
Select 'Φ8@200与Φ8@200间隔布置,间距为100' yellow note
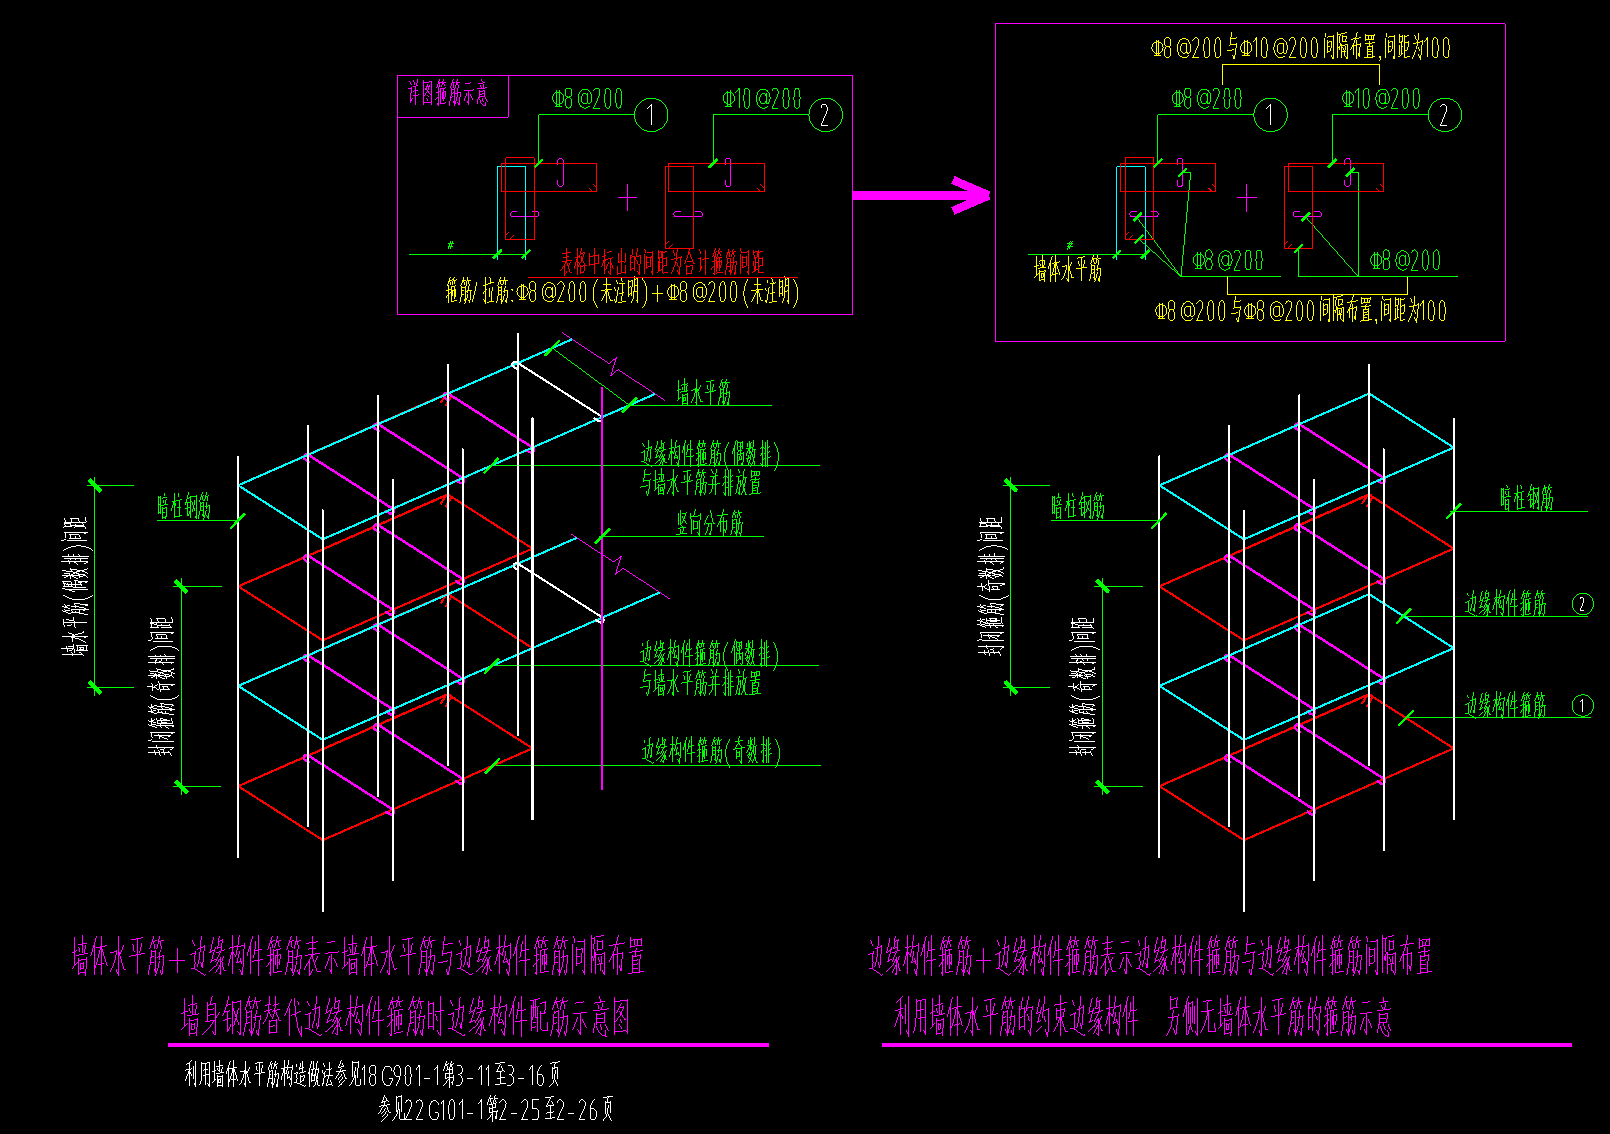coord(1300,311)
